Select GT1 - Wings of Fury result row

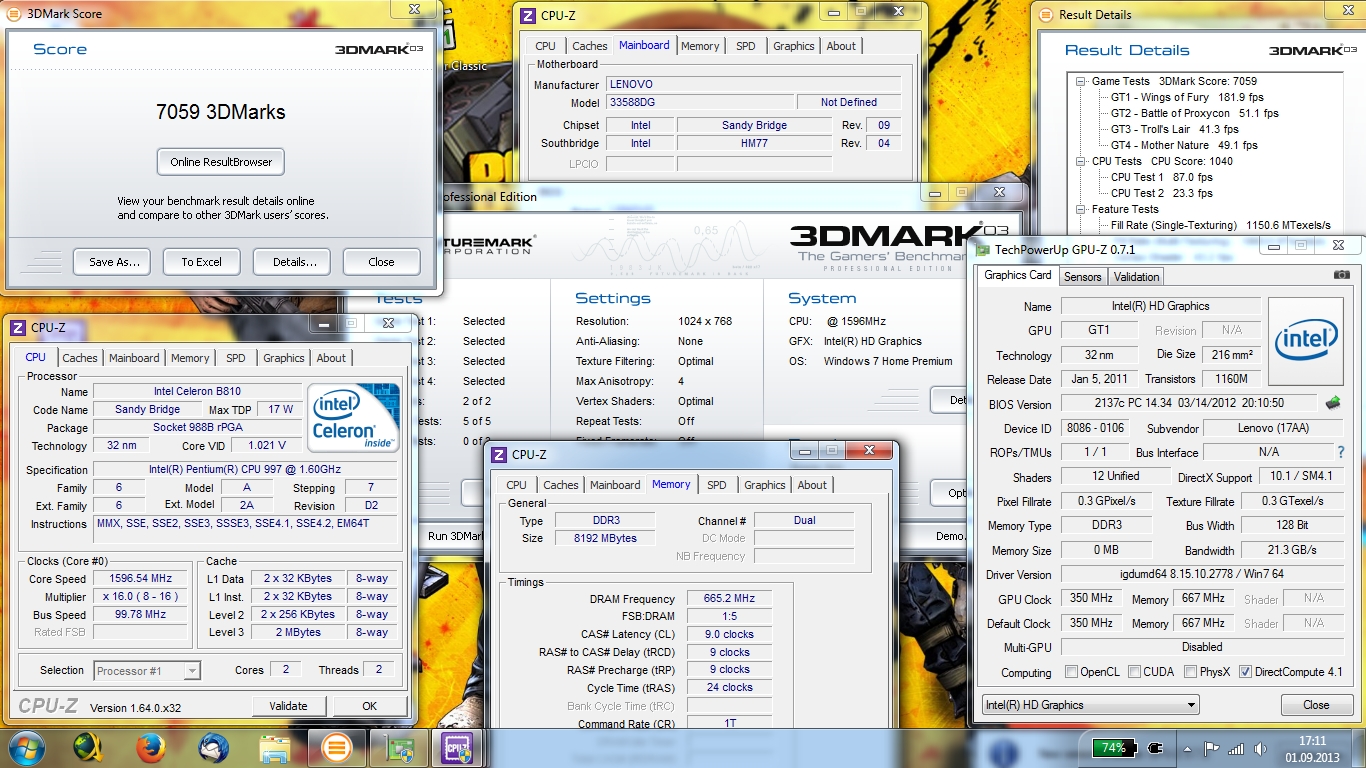(1187, 98)
